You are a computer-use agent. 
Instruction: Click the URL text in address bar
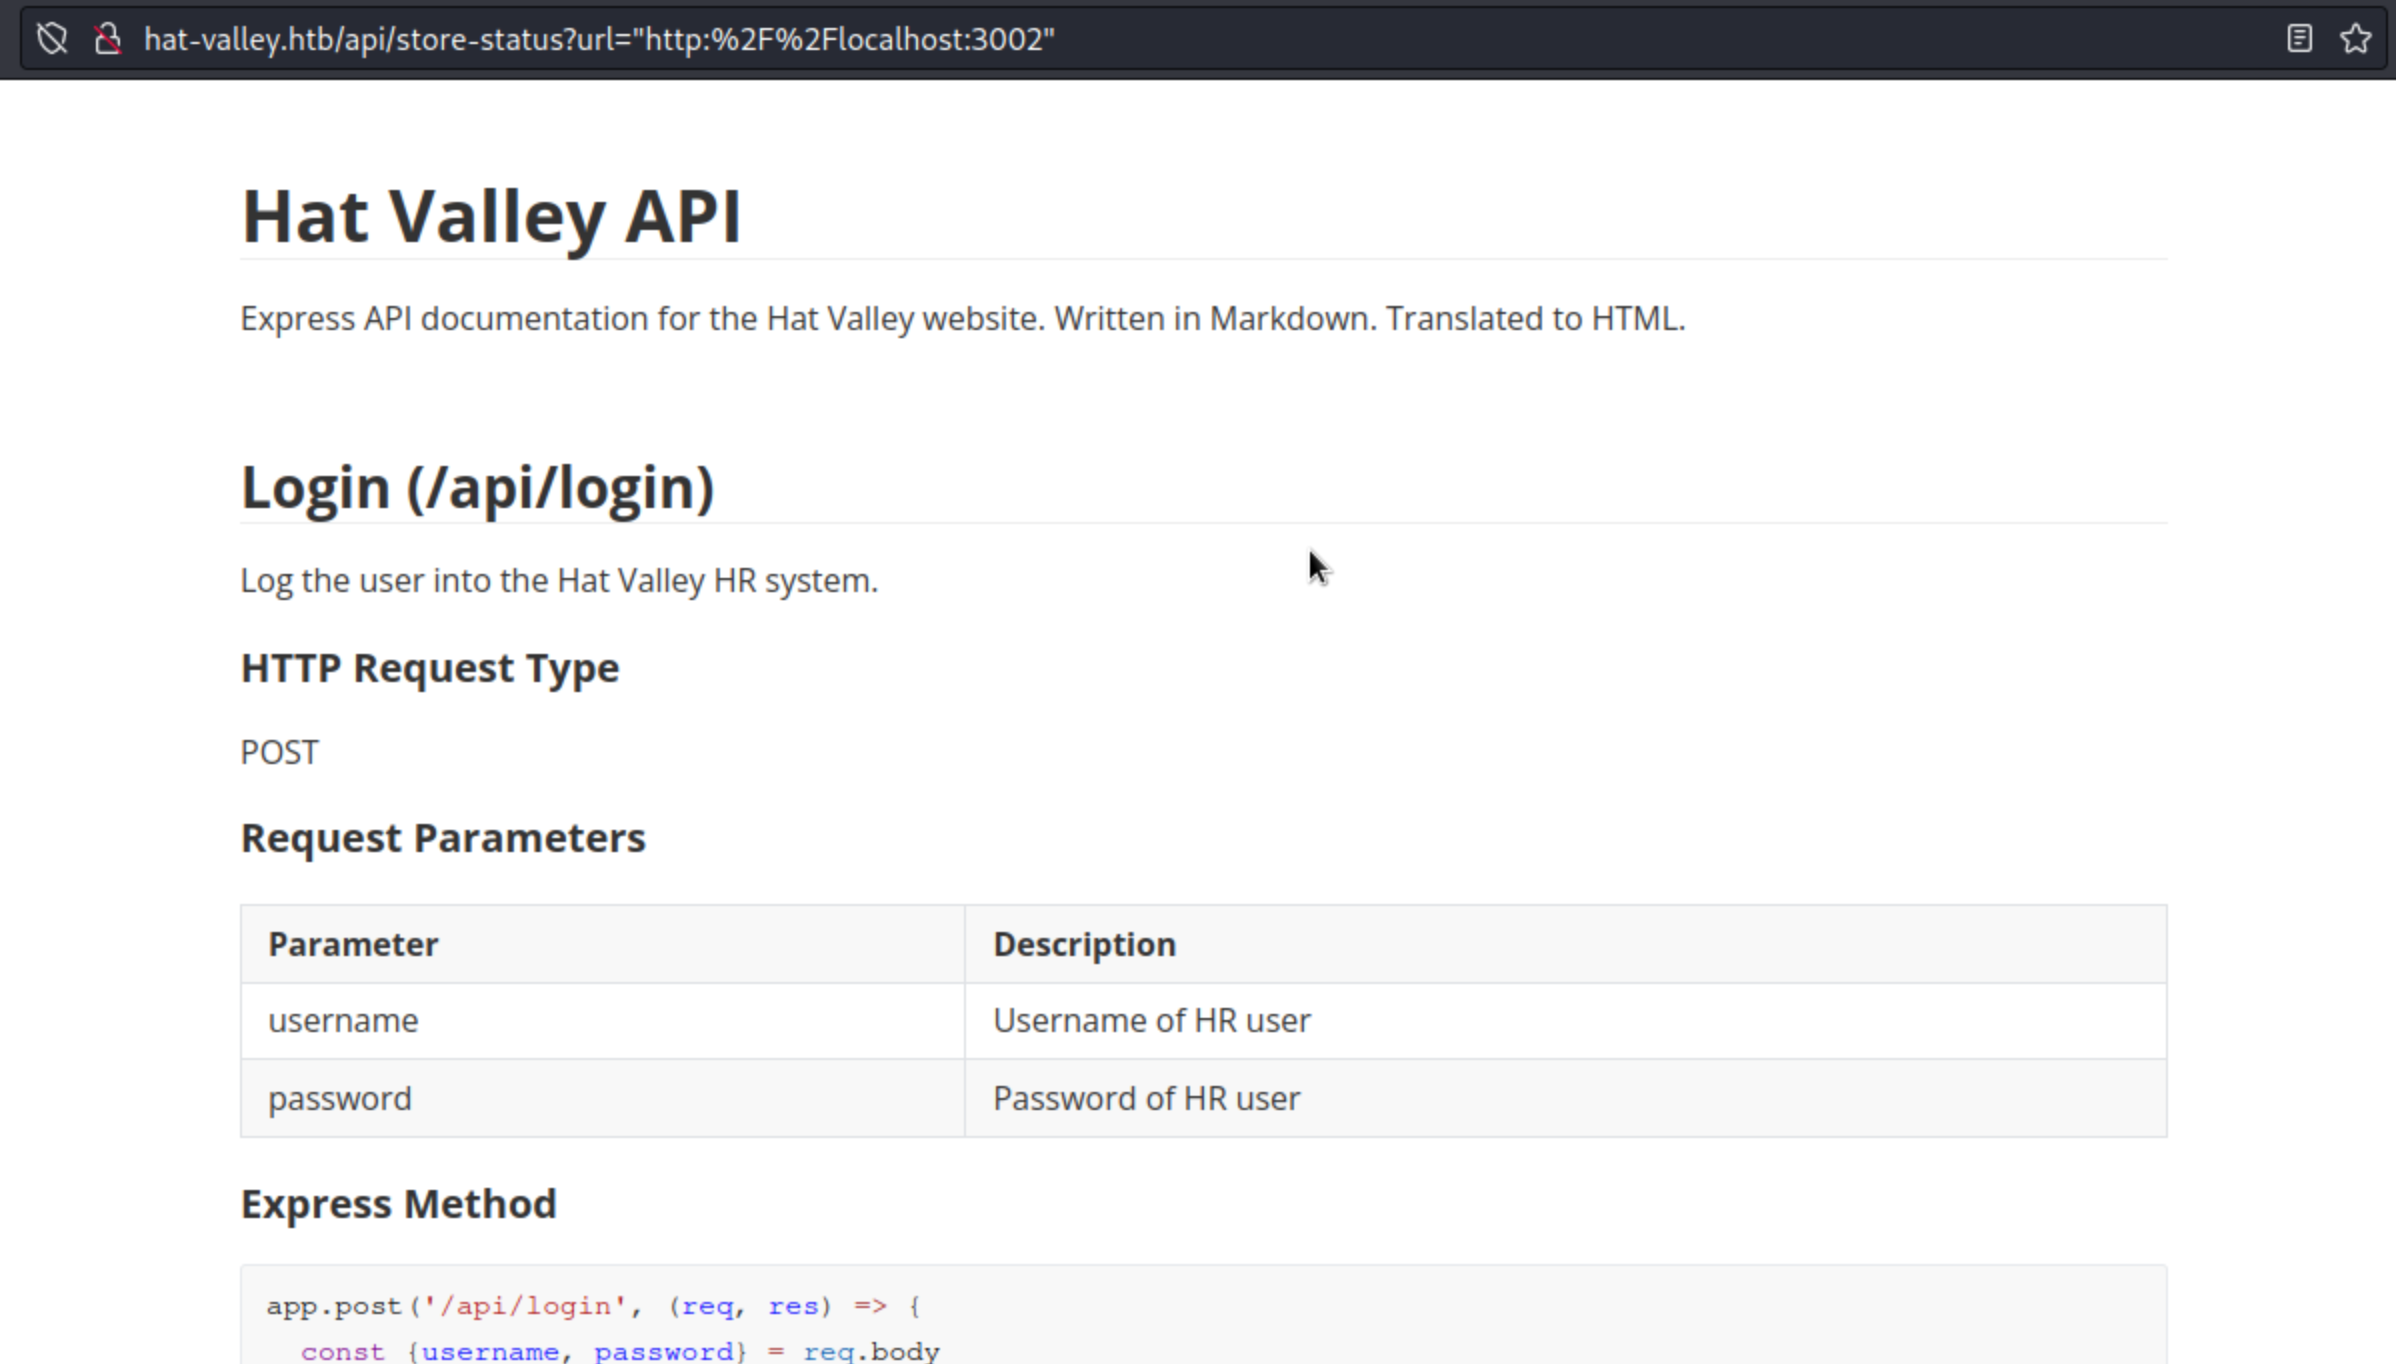(598, 39)
